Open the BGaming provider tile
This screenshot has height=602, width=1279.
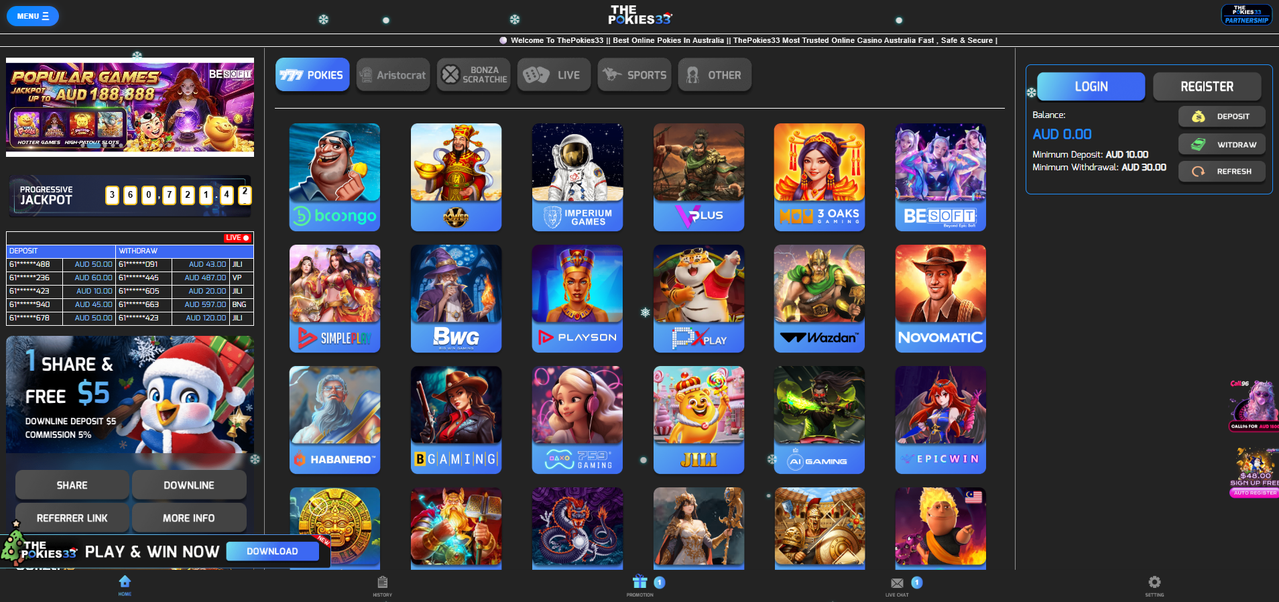pyautogui.click(x=456, y=420)
